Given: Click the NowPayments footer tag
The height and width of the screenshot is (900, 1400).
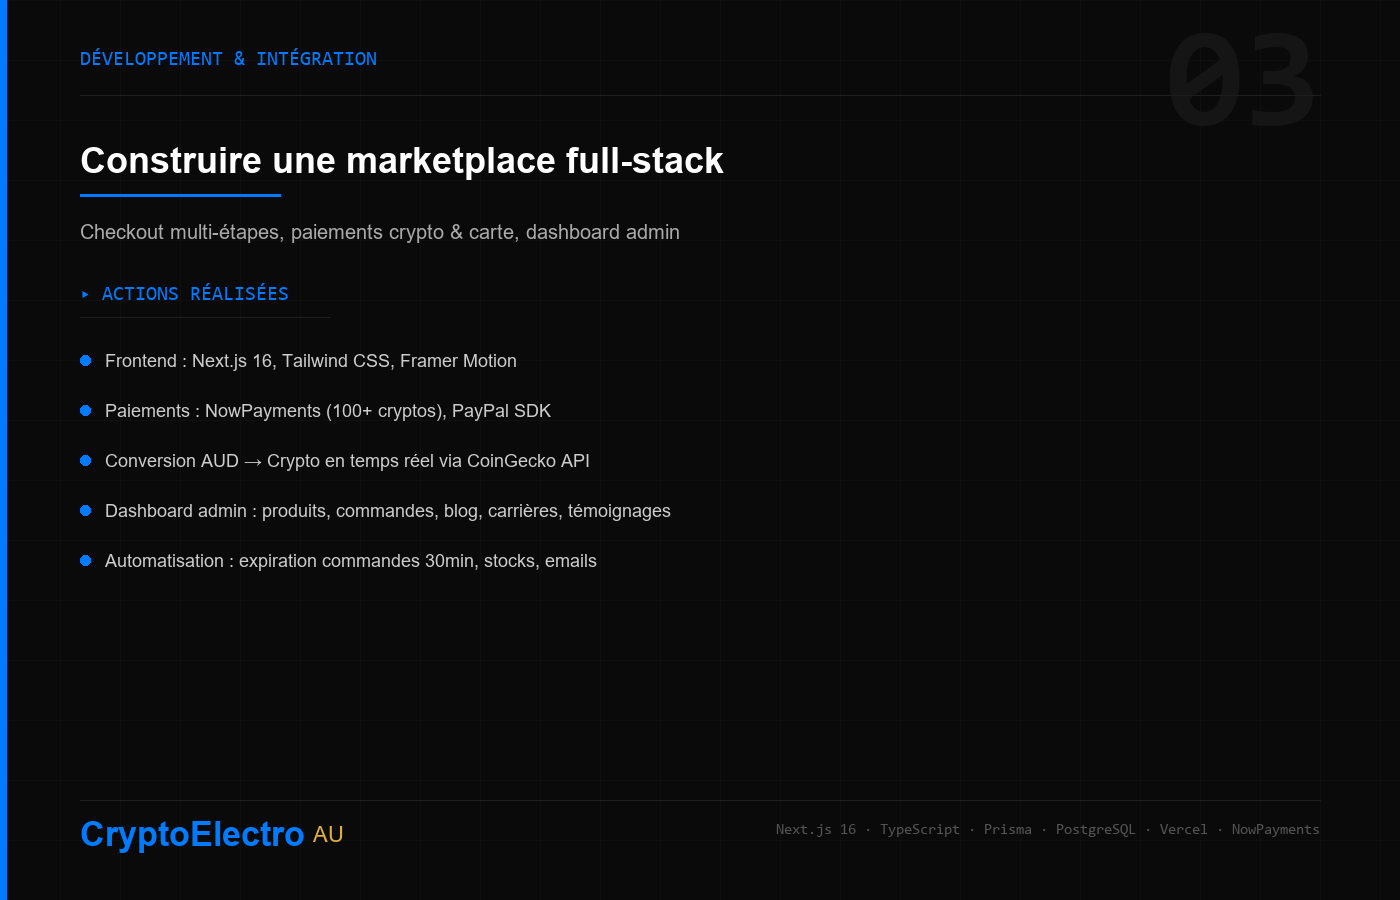Looking at the screenshot, I should pyautogui.click(x=1275, y=829).
